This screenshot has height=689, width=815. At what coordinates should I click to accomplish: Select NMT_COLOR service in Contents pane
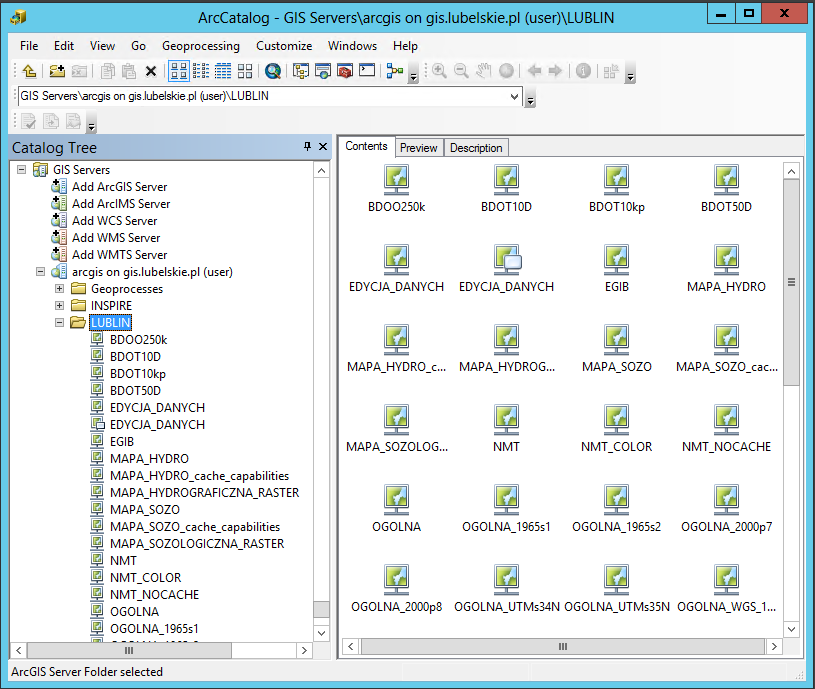(x=616, y=427)
